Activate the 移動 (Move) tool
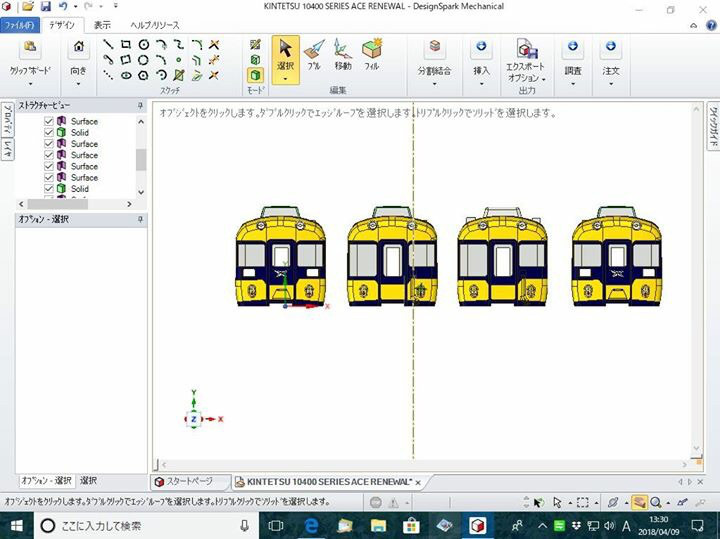 tap(343, 55)
